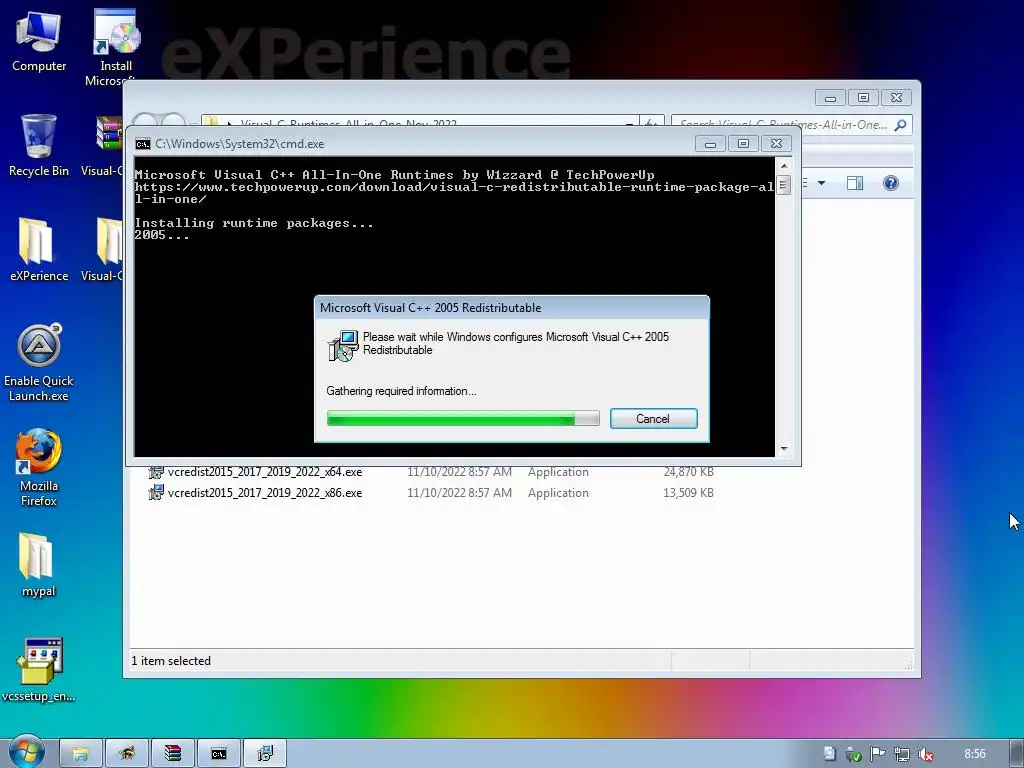Viewport: 1024px width, 768px height.
Task: Open the Computer desktop icon
Action: (x=39, y=41)
